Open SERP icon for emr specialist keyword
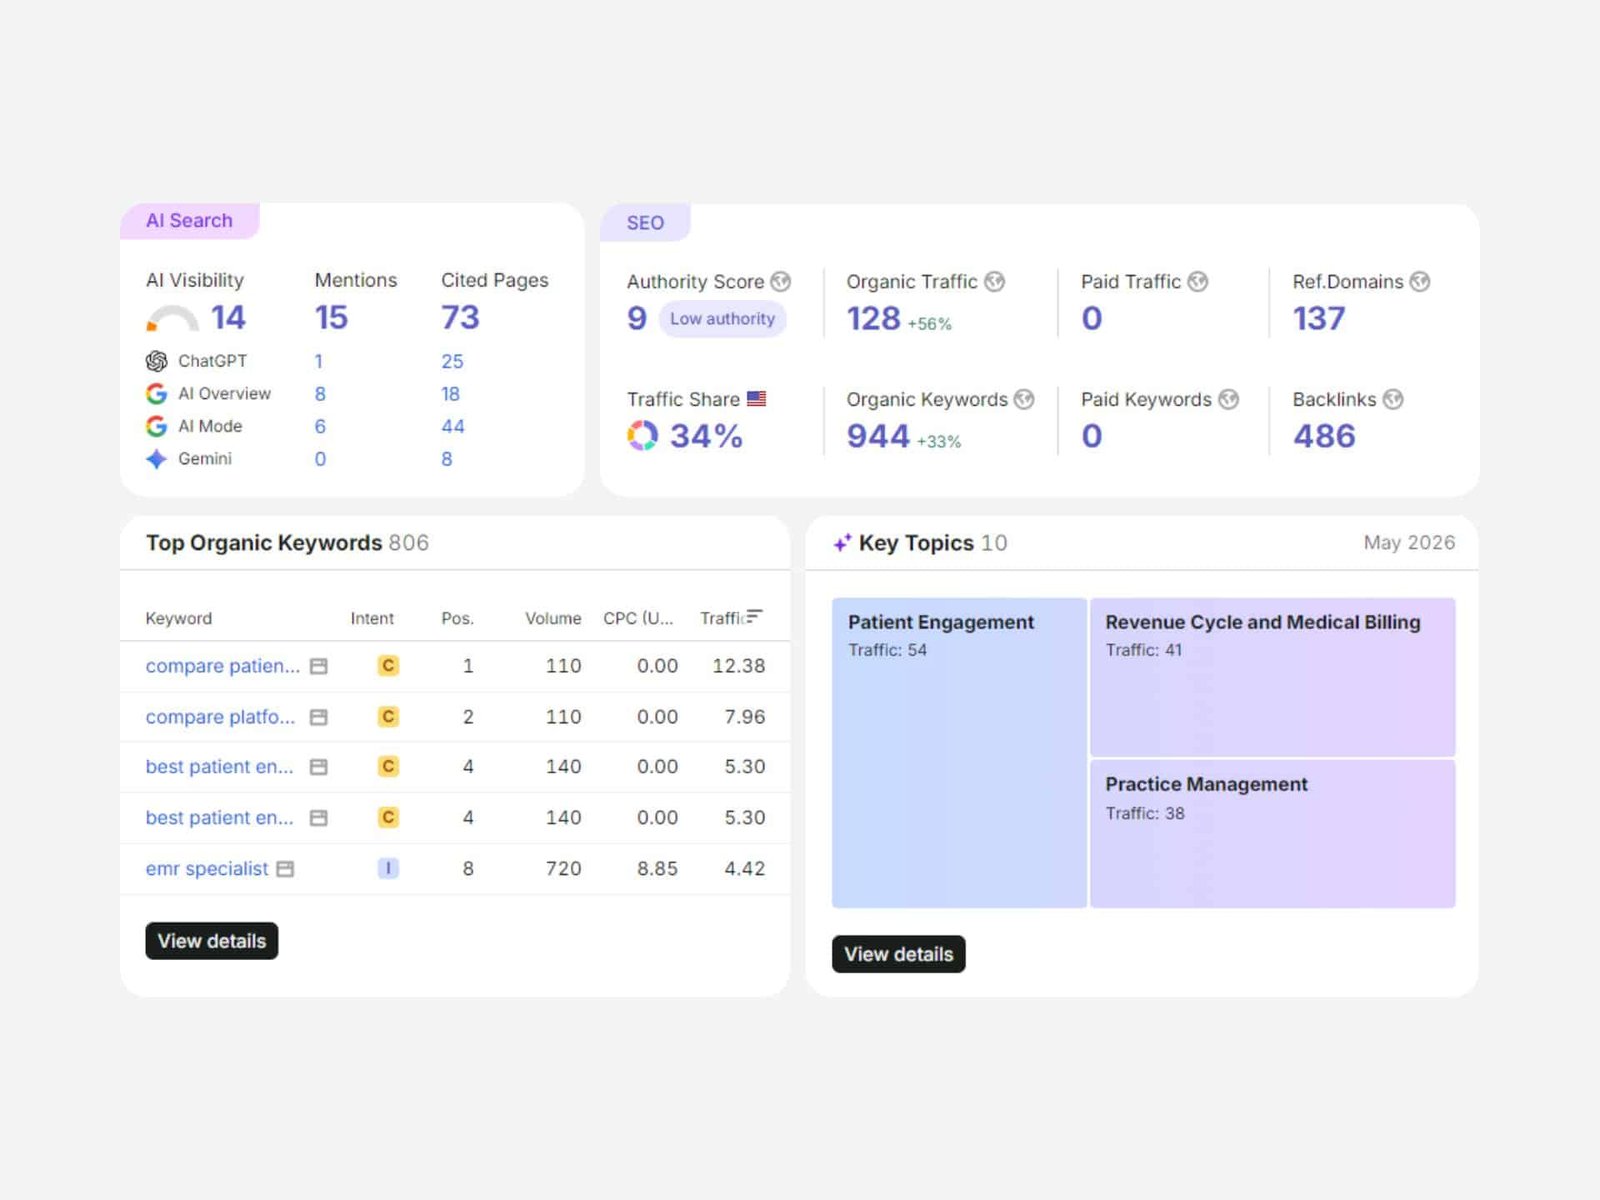1600x1200 pixels. pos(285,869)
